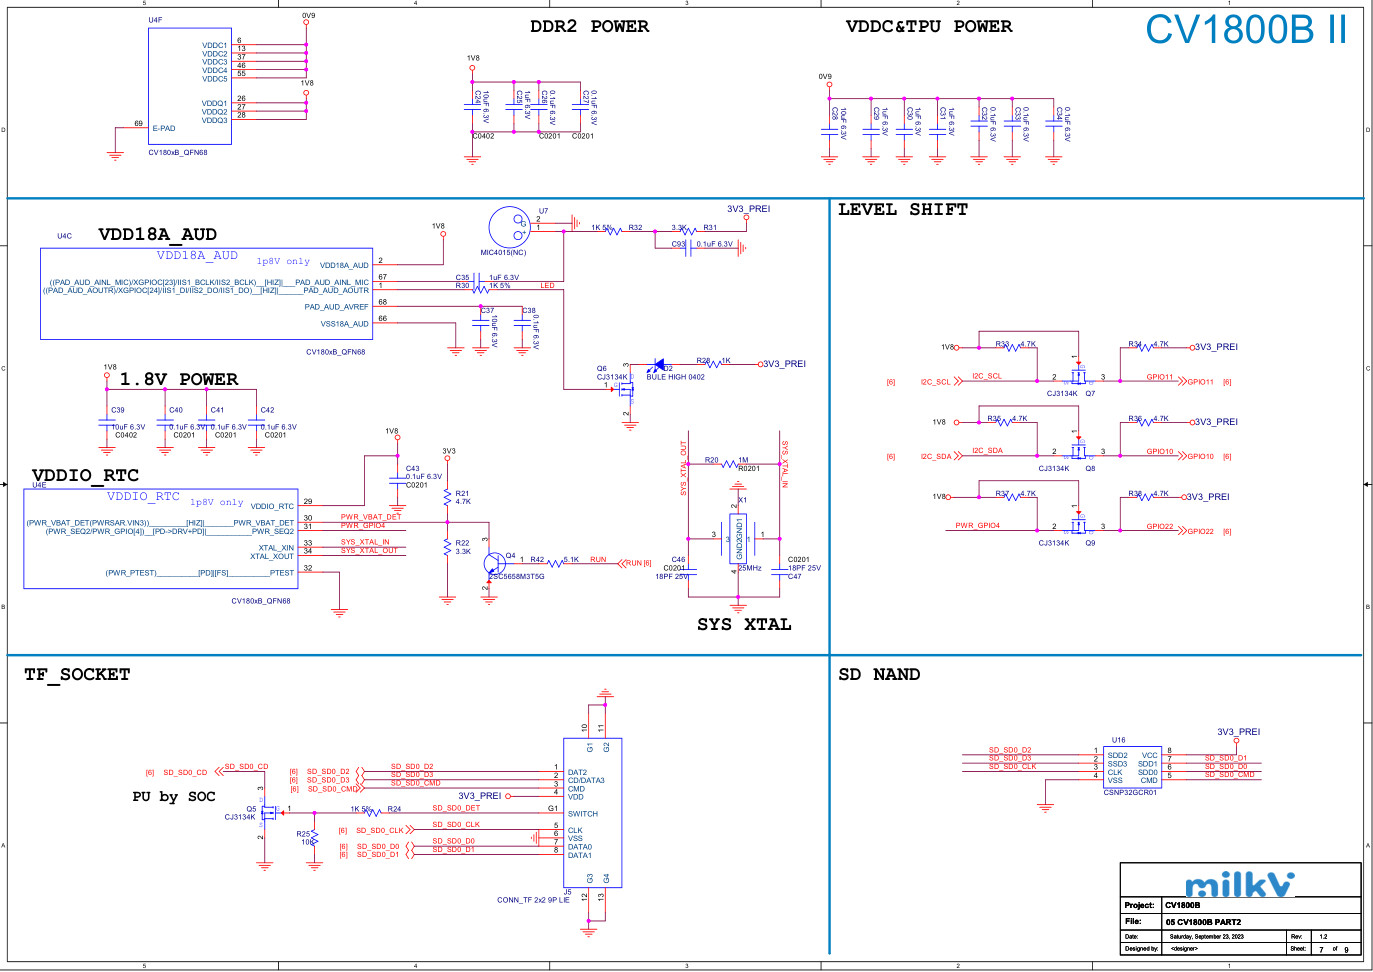Click the milkv logo in title block
The image size is (1373, 972).
1239,883
